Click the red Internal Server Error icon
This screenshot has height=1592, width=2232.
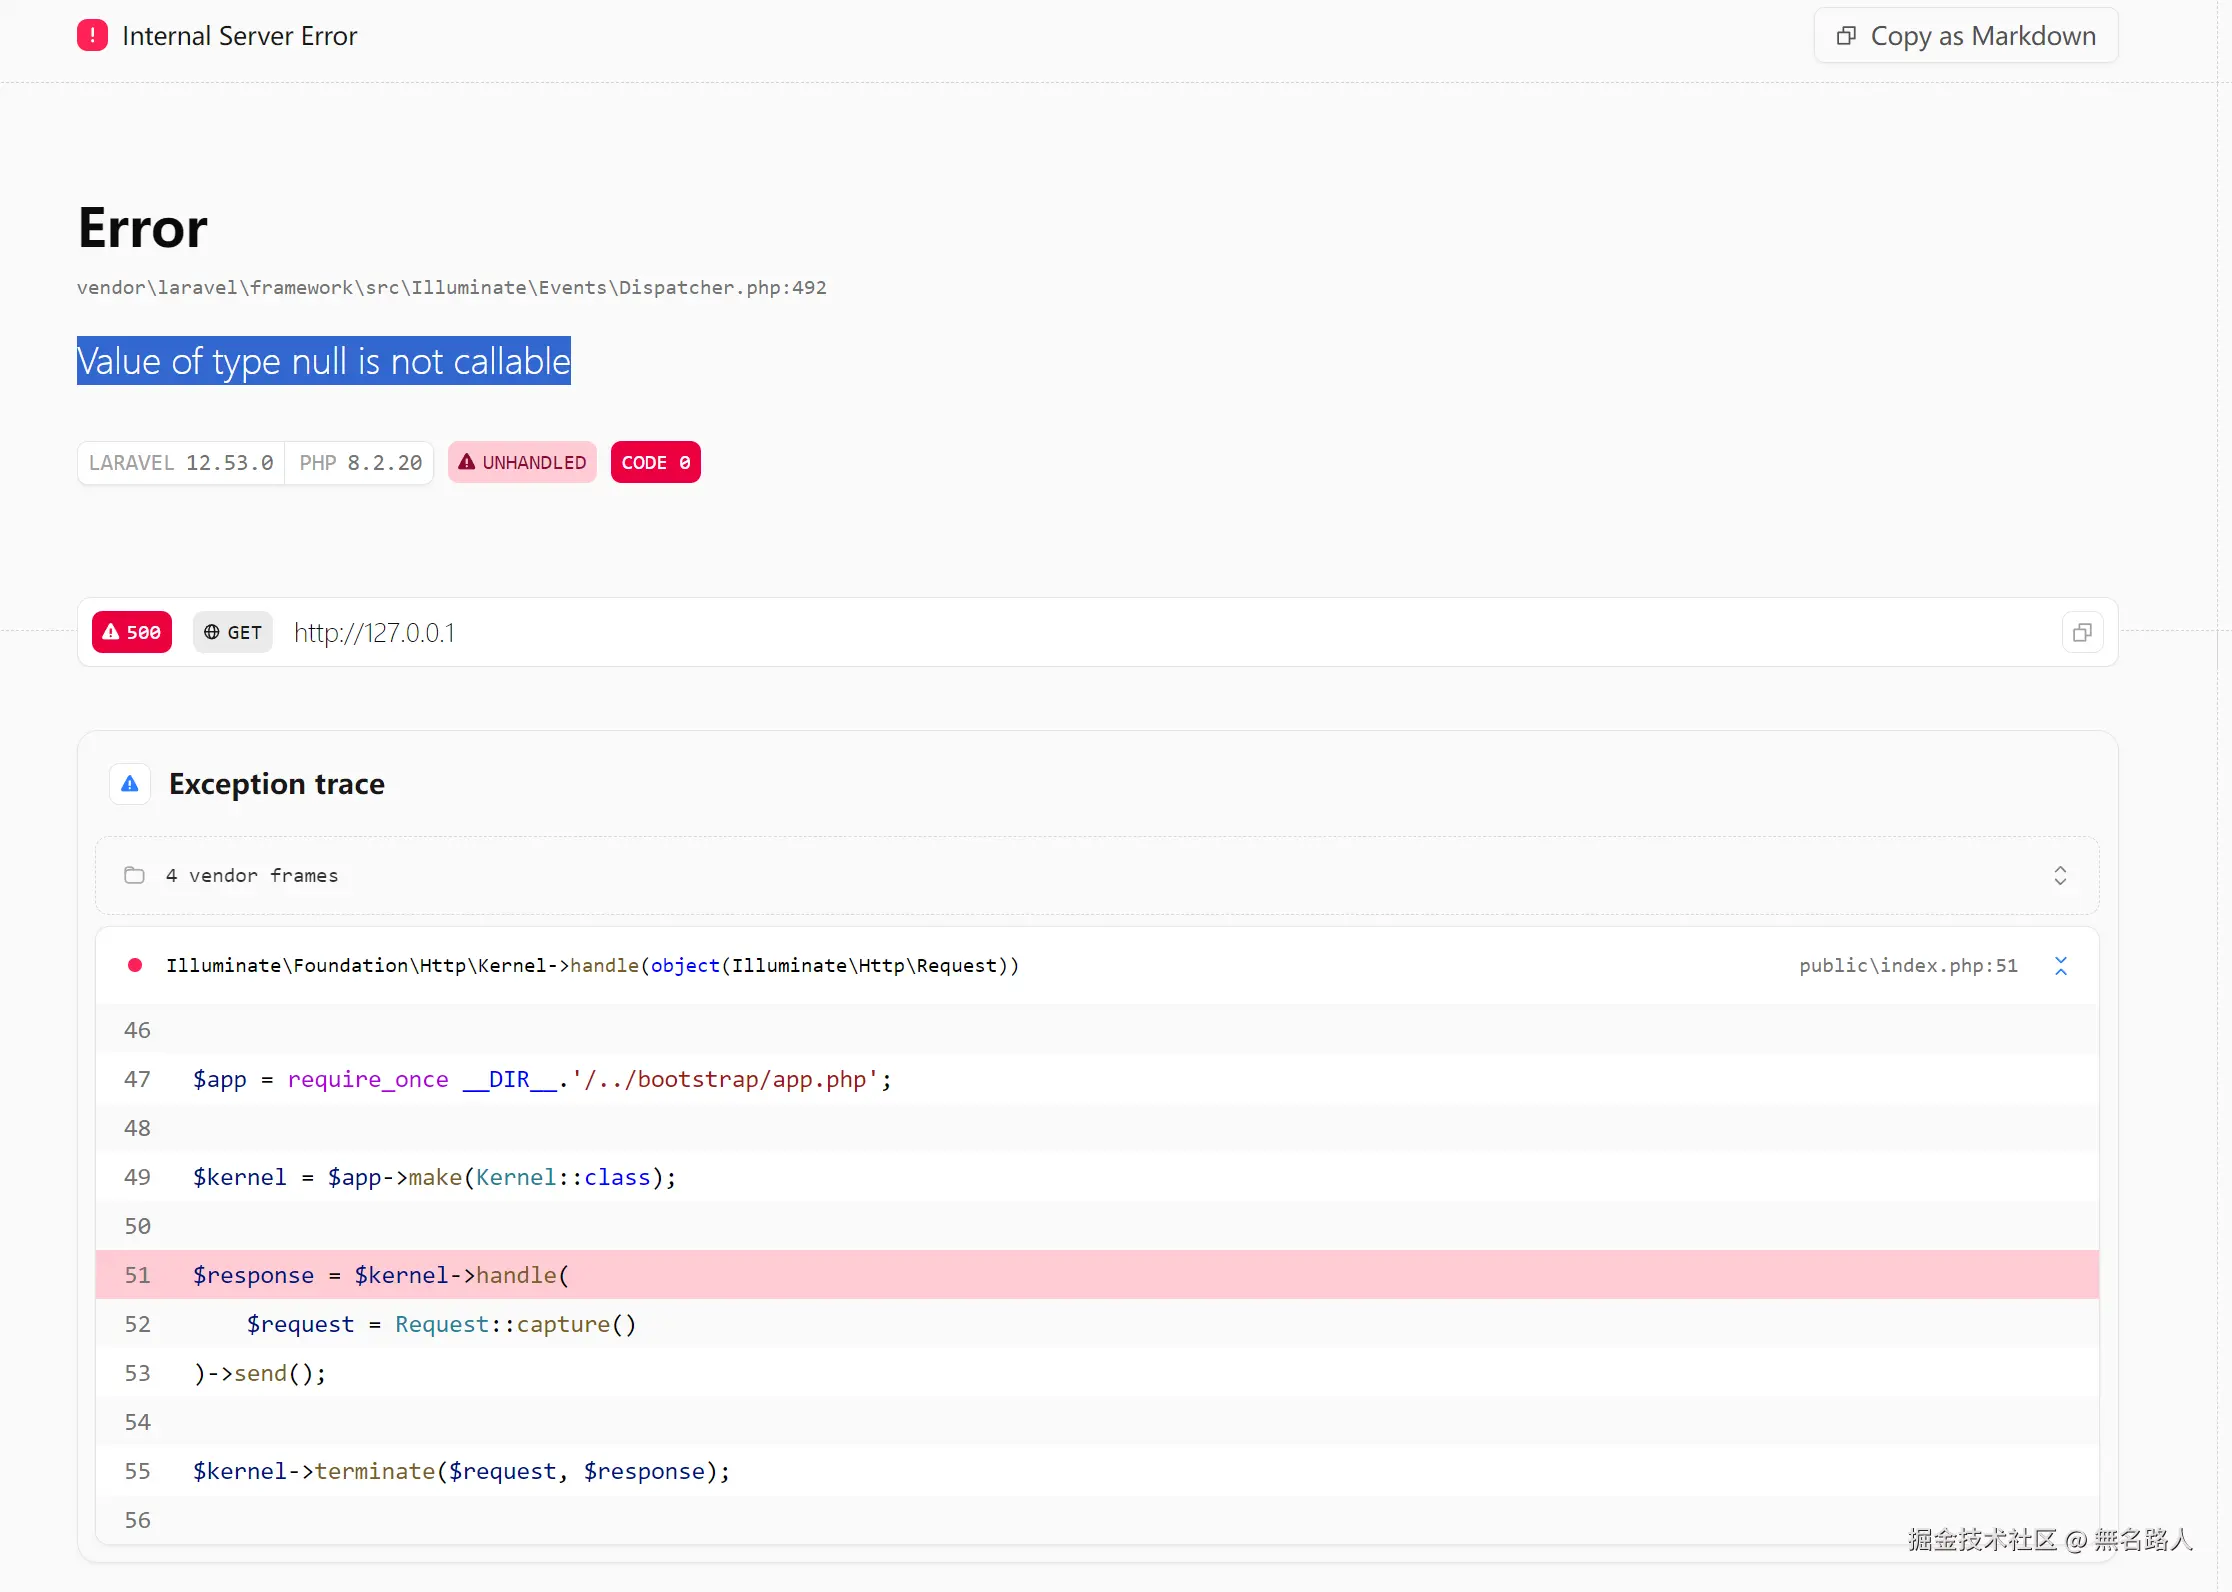pyautogui.click(x=92, y=36)
